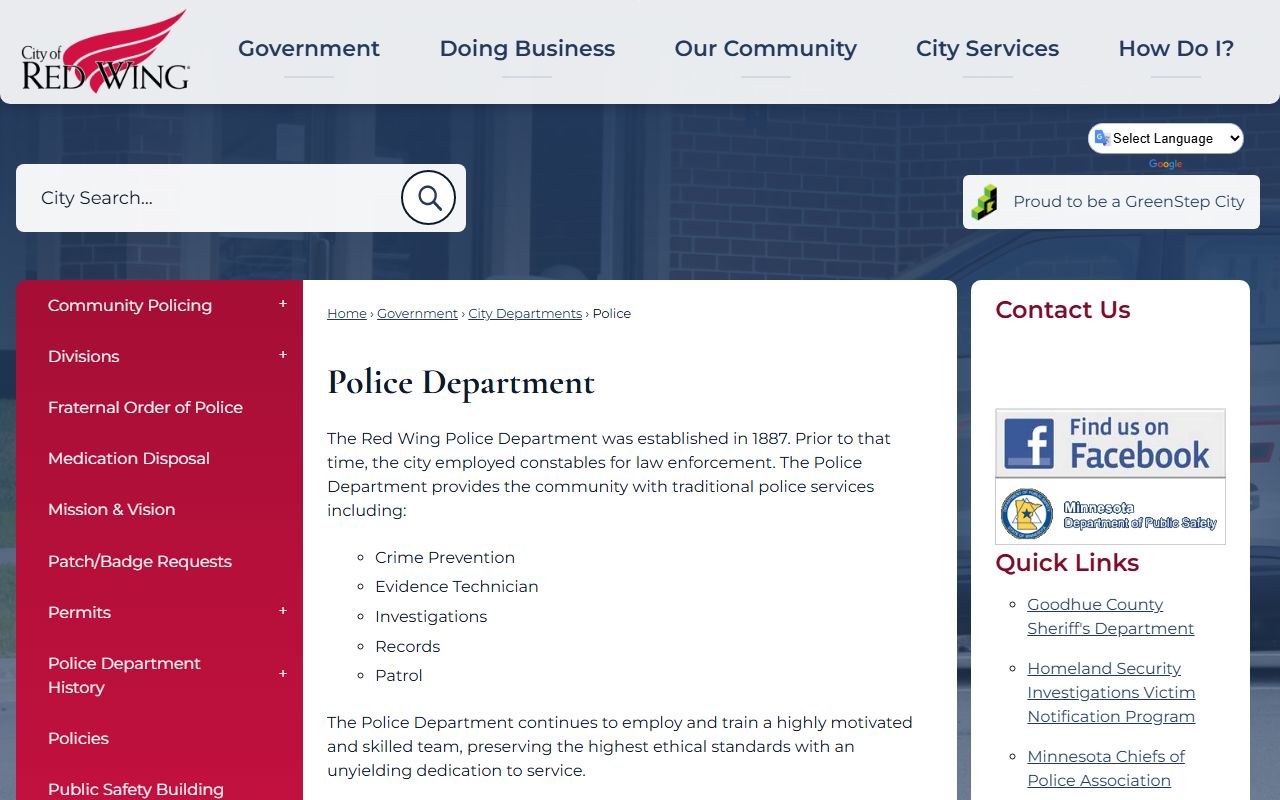Open Minnesota Chiefs of Police Association link
Screen dimensions: 1280x800
tap(1106, 769)
